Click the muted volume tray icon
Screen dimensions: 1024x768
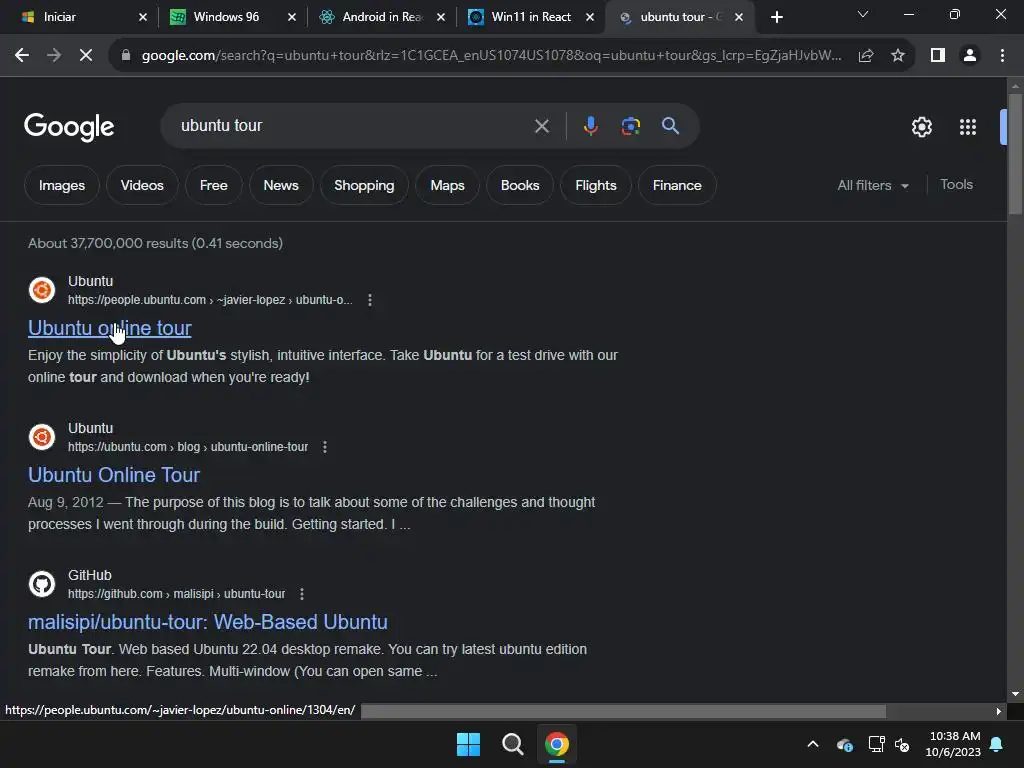point(903,744)
